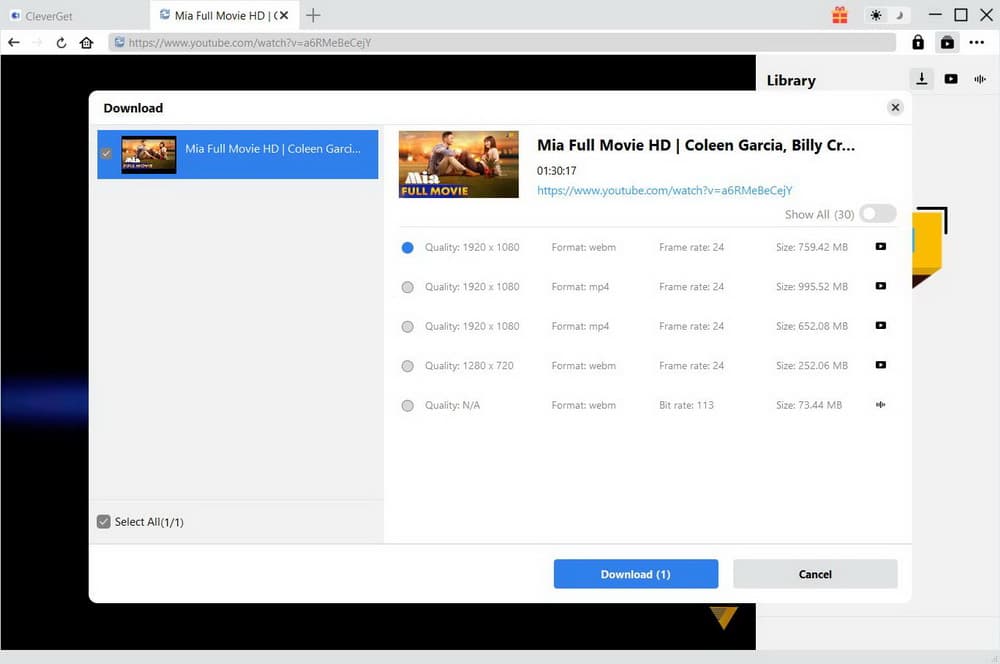Click video icon on 995.52 MB row
Image resolution: width=1000 pixels, height=664 pixels.
point(881,286)
